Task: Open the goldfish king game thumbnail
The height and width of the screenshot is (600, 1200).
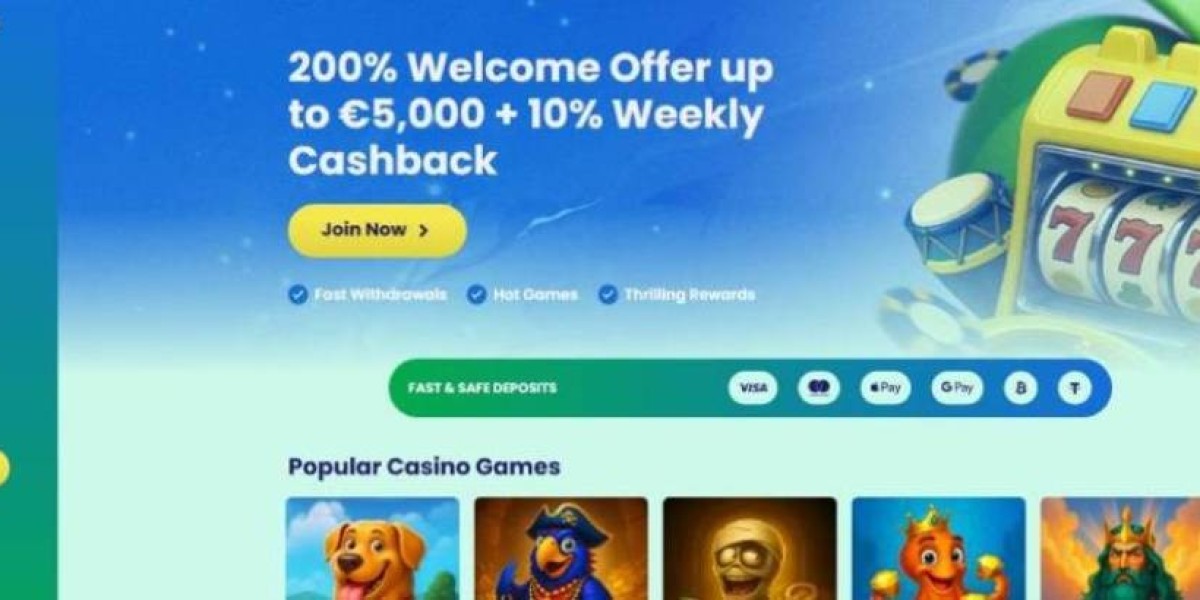Action: [938, 548]
